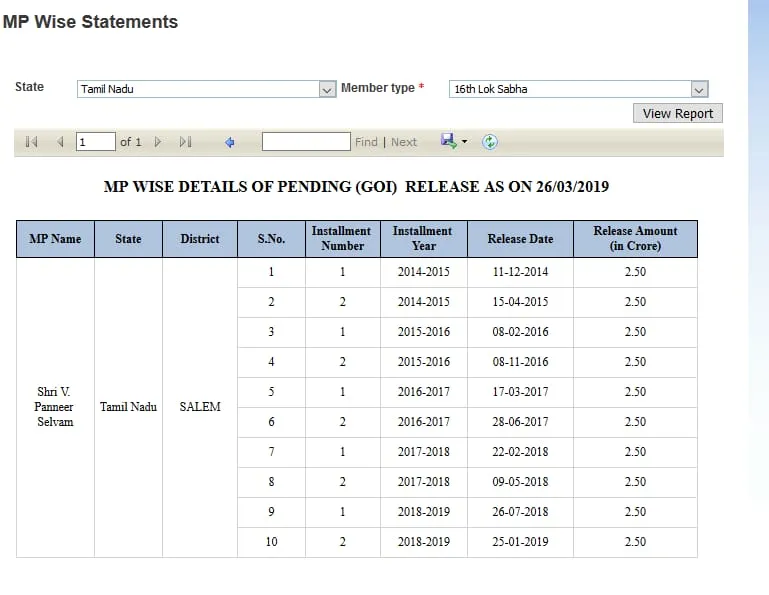Screen dimensions: 769x595
Task: Click release date 25-01-2019
Action: (x=520, y=542)
